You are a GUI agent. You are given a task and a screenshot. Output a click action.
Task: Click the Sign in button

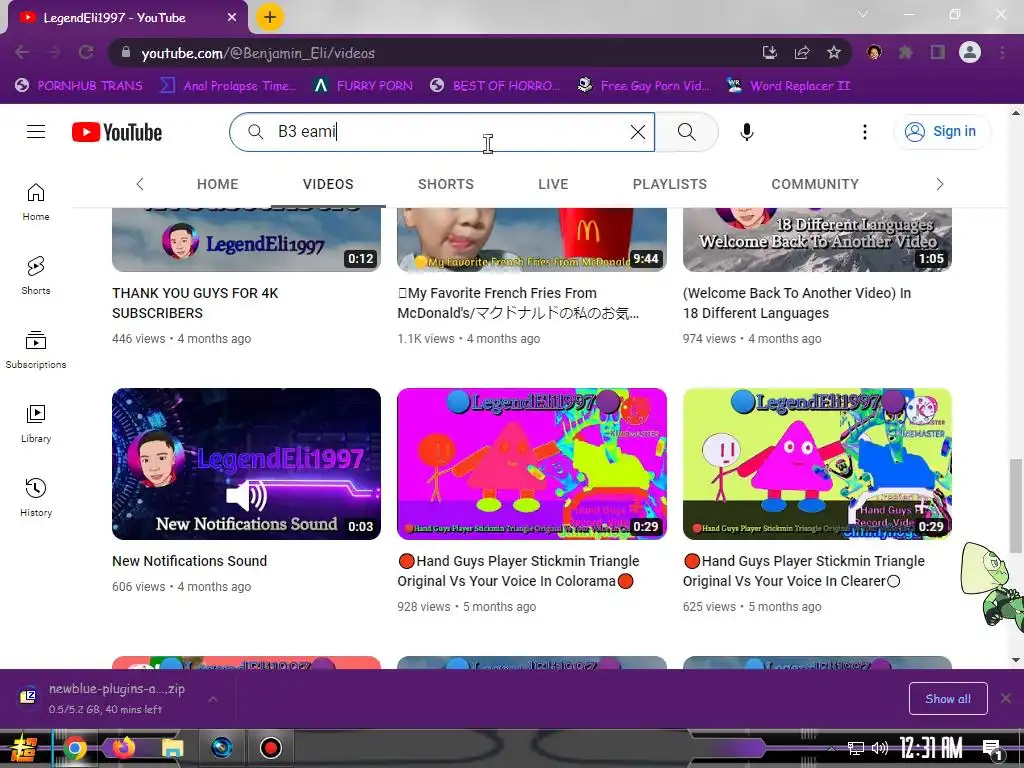(x=941, y=132)
